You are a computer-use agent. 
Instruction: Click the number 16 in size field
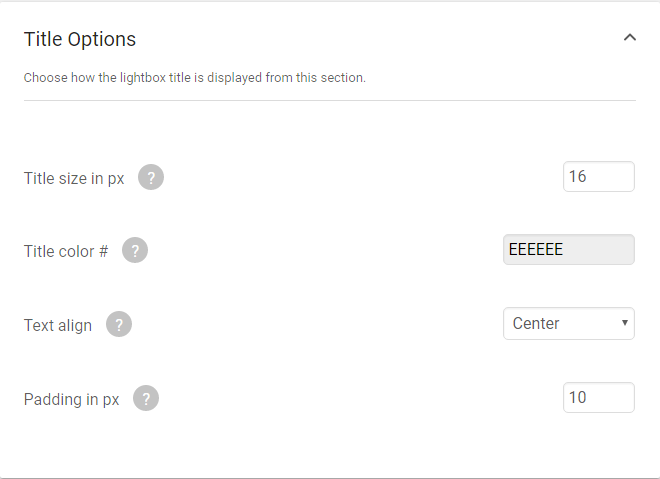577,176
